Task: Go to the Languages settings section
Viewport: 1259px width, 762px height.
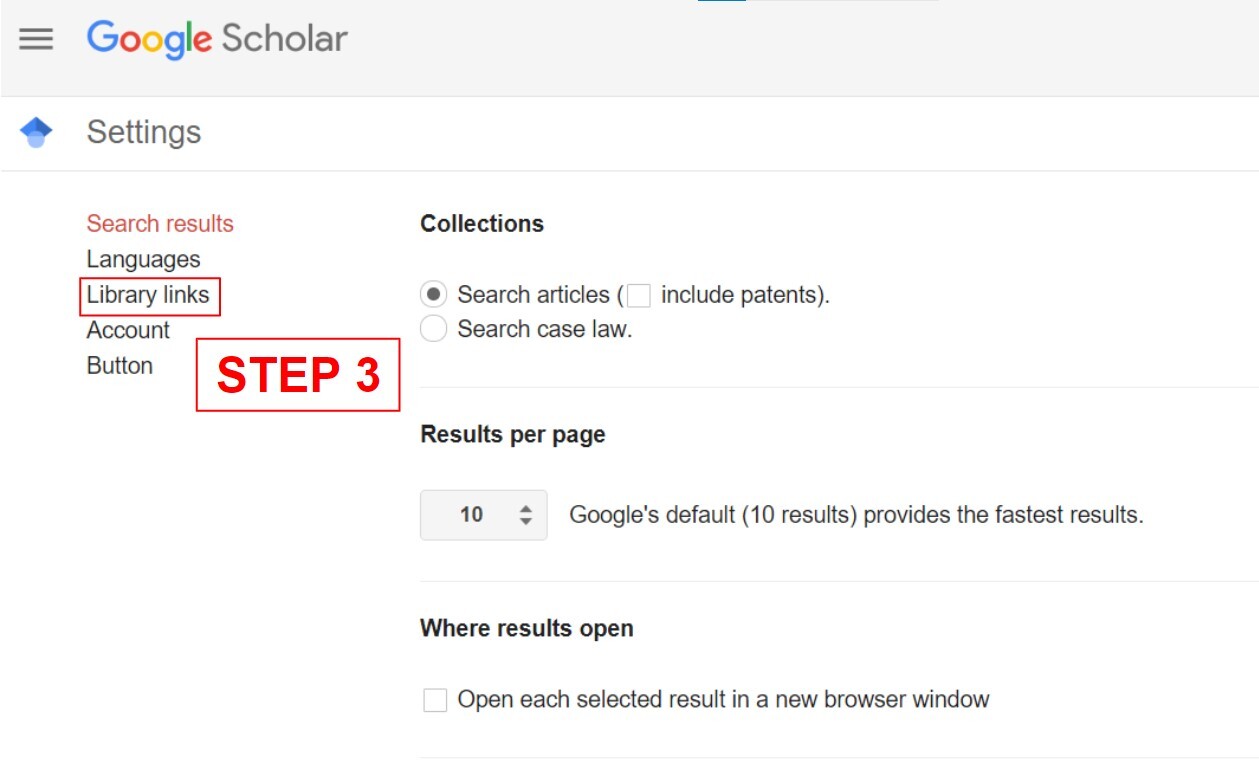Action: coord(143,260)
